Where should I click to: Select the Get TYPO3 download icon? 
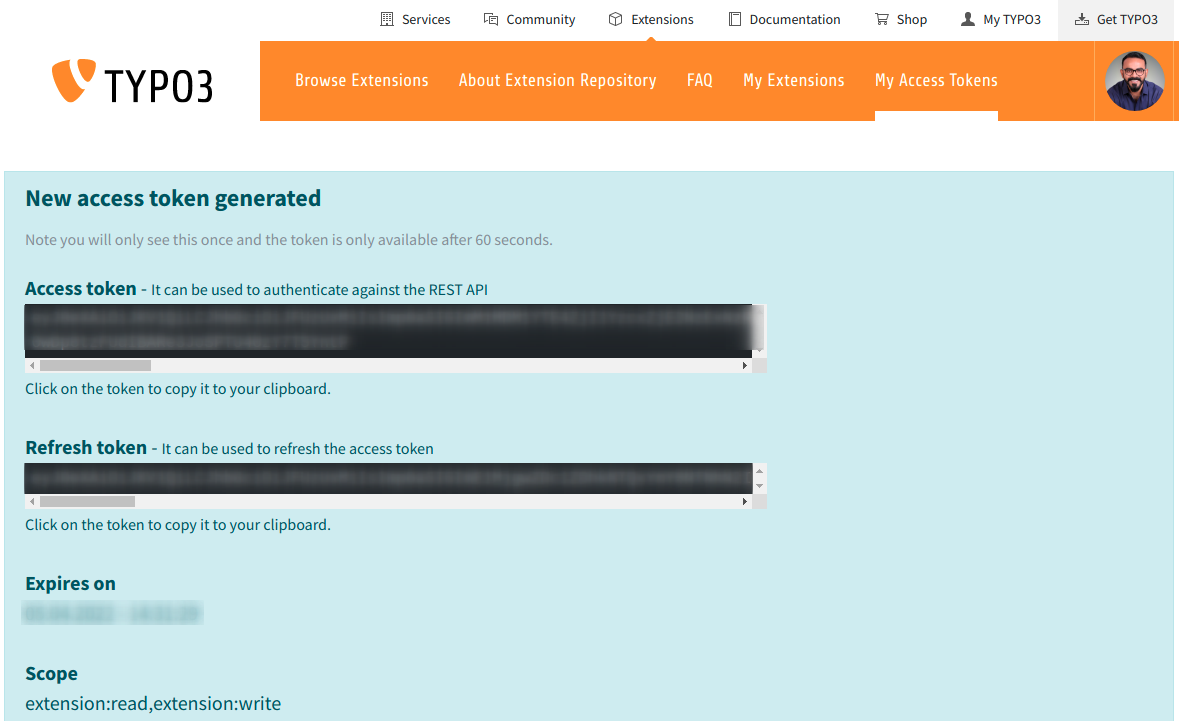coord(1083,18)
